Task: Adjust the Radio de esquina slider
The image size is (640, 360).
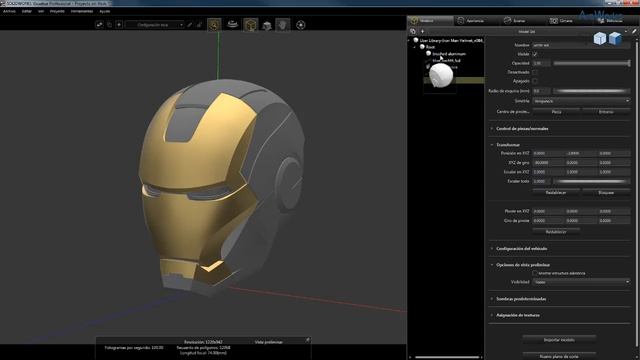Action: coord(592,91)
